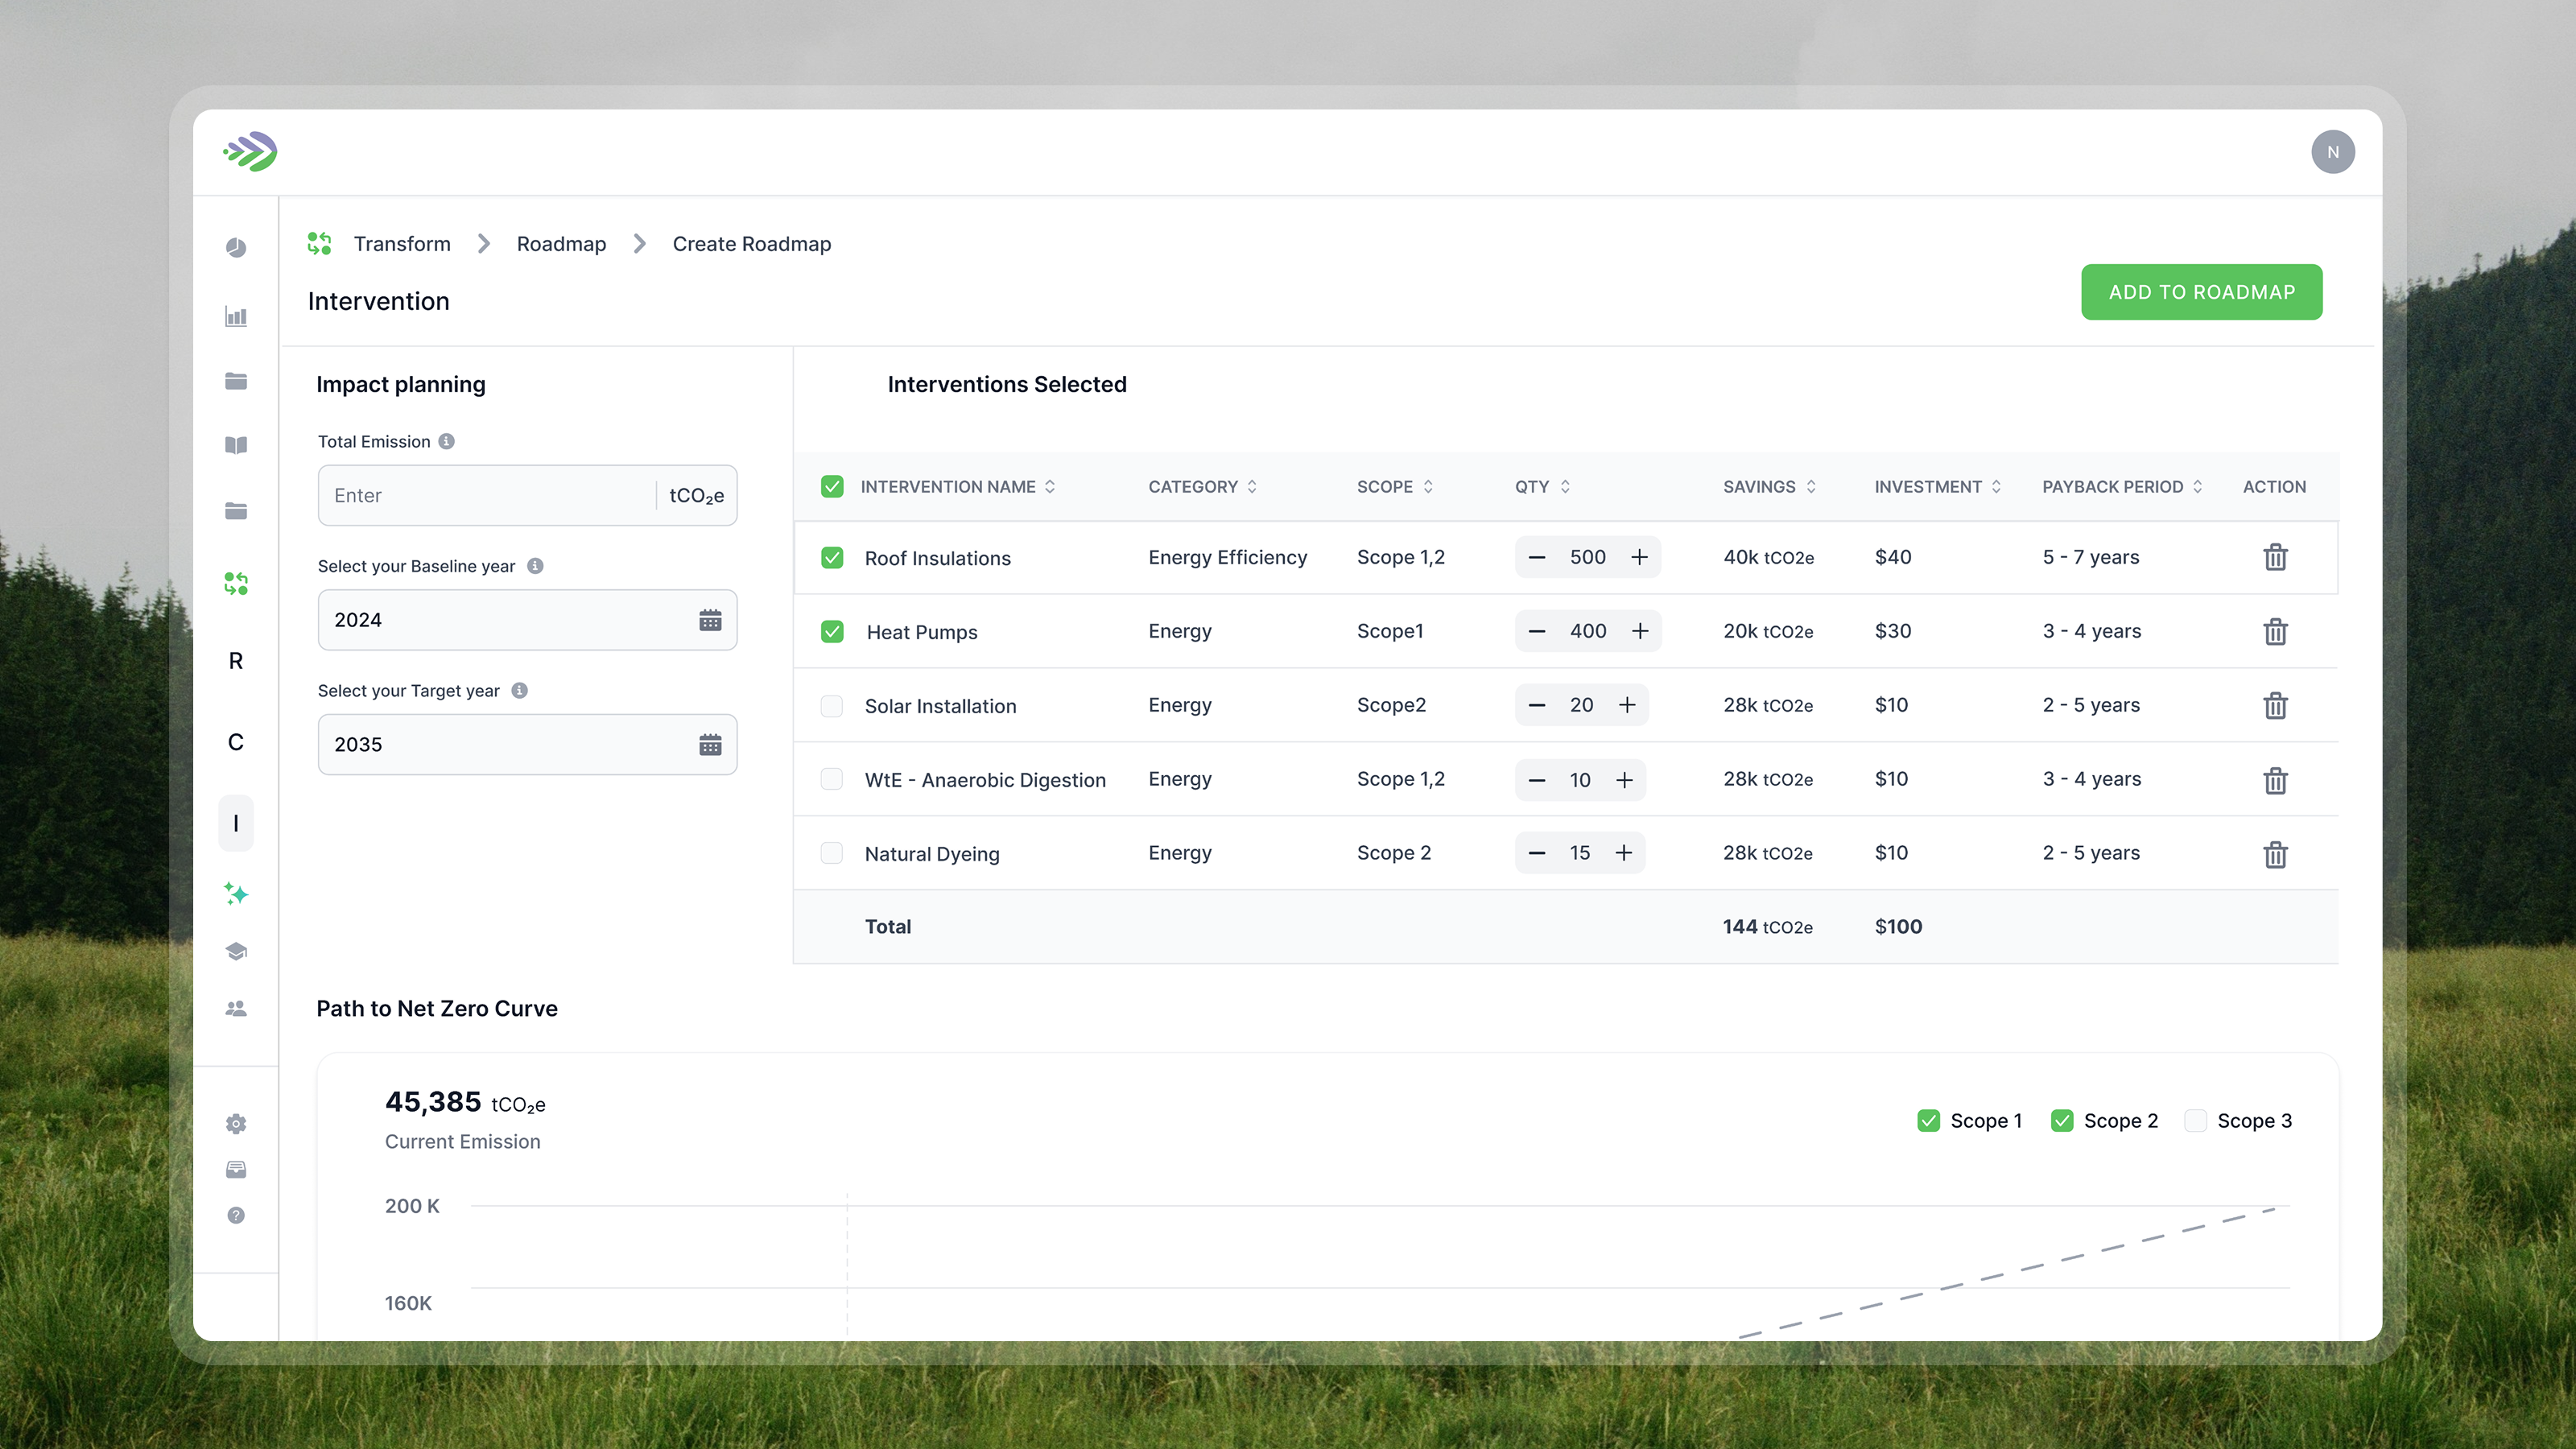The height and width of the screenshot is (1449, 2576).
Task: Open the dashboard pie chart icon
Action: click(x=236, y=248)
